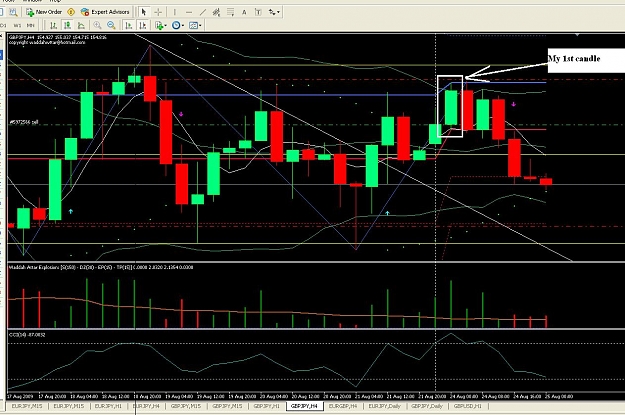The height and width of the screenshot is (415, 625).
Task: Switch to the GBPJPY,H1 chart tab
Action: tap(266, 406)
